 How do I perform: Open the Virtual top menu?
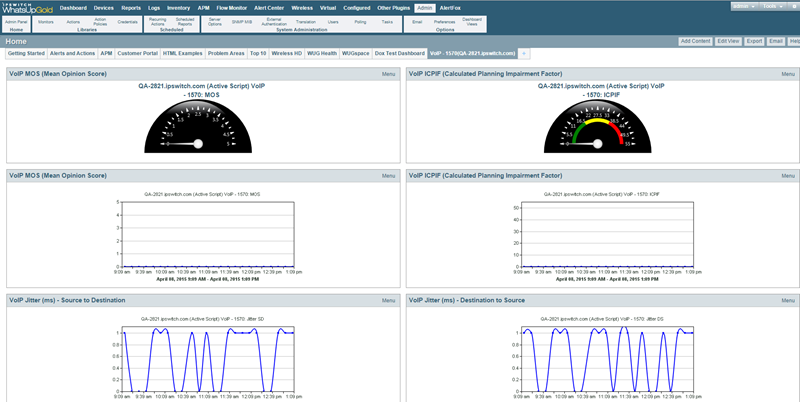[x=328, y=8]
